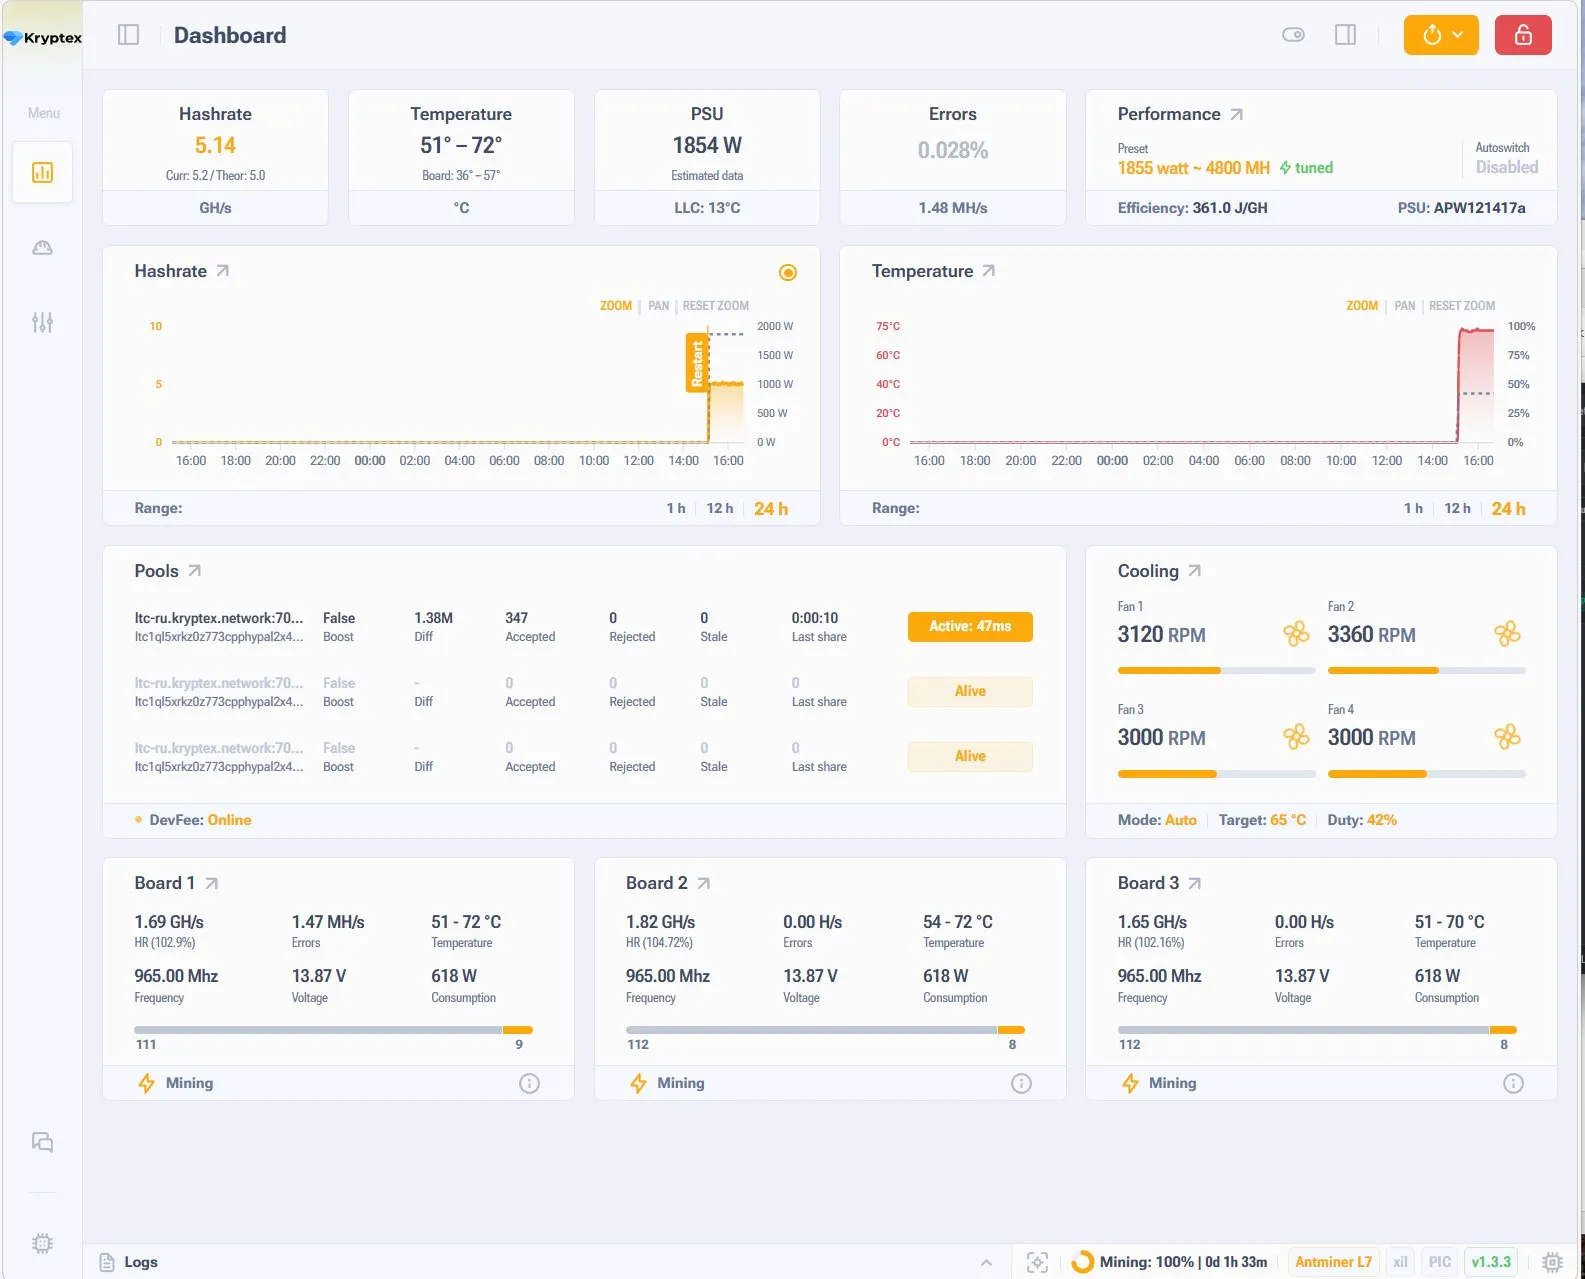Click the Fan 4 speed bar
The width and height of the screenshot is (1585, 1279).
(x=1427, y=774)
